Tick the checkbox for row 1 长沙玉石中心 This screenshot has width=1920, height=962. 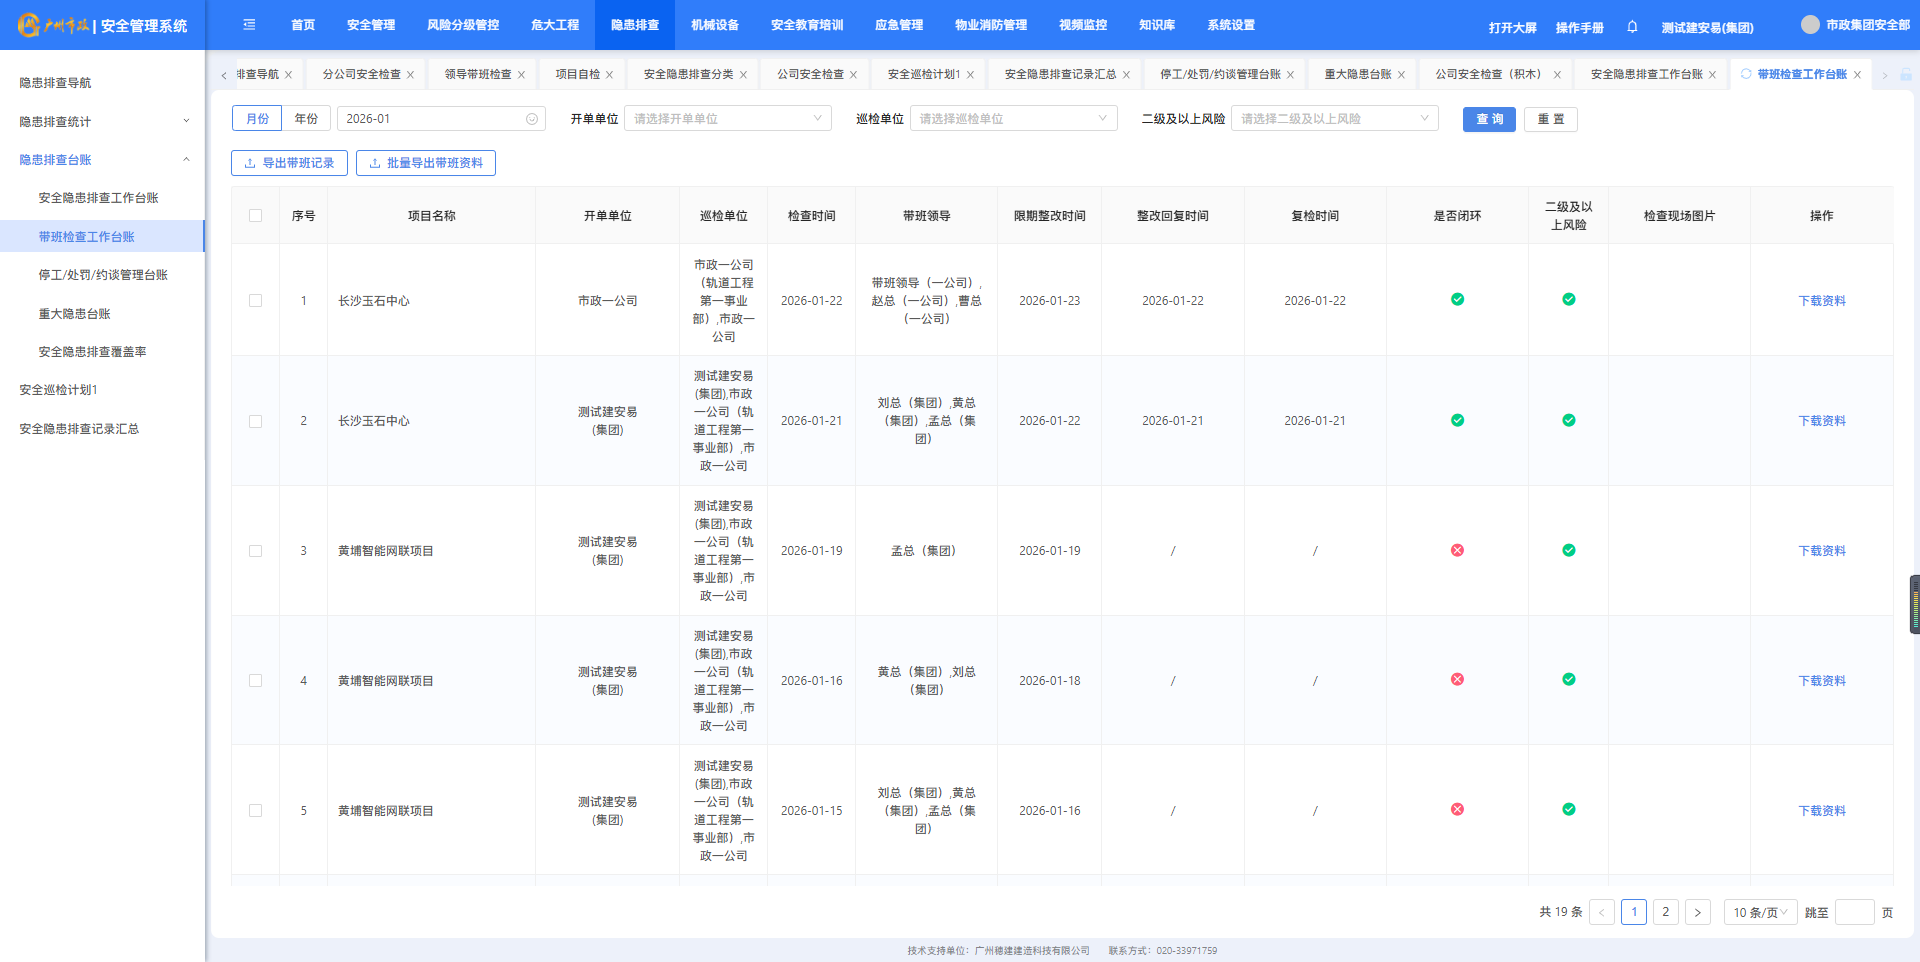(x=255, y=301)
